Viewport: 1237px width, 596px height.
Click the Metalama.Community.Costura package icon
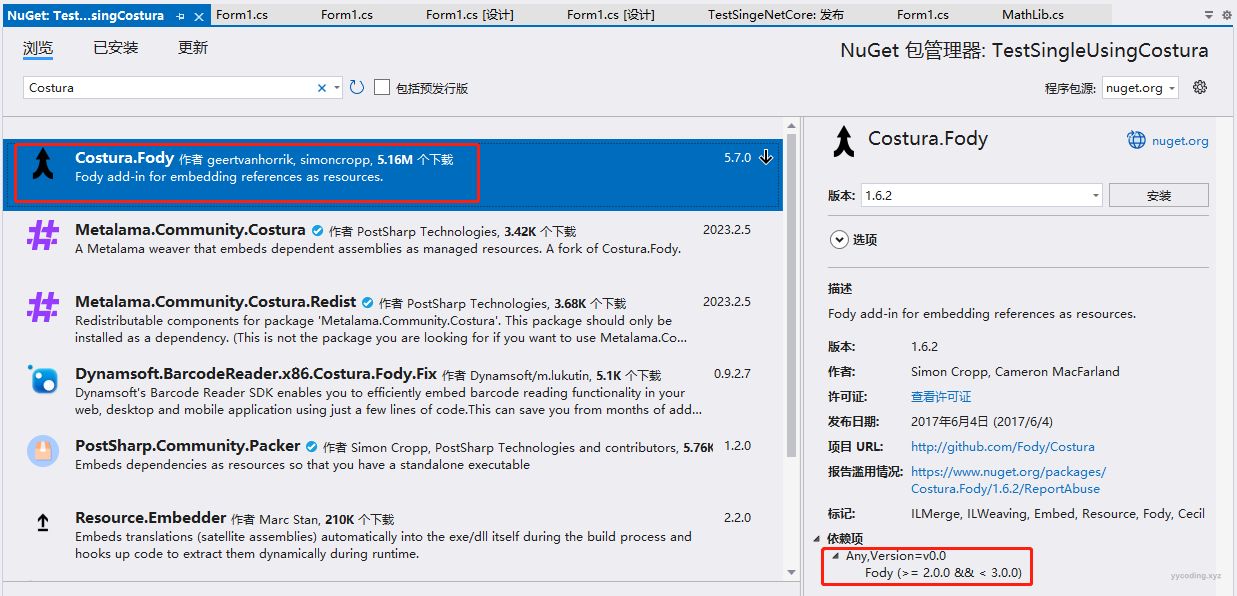click(x=43, y=236)
